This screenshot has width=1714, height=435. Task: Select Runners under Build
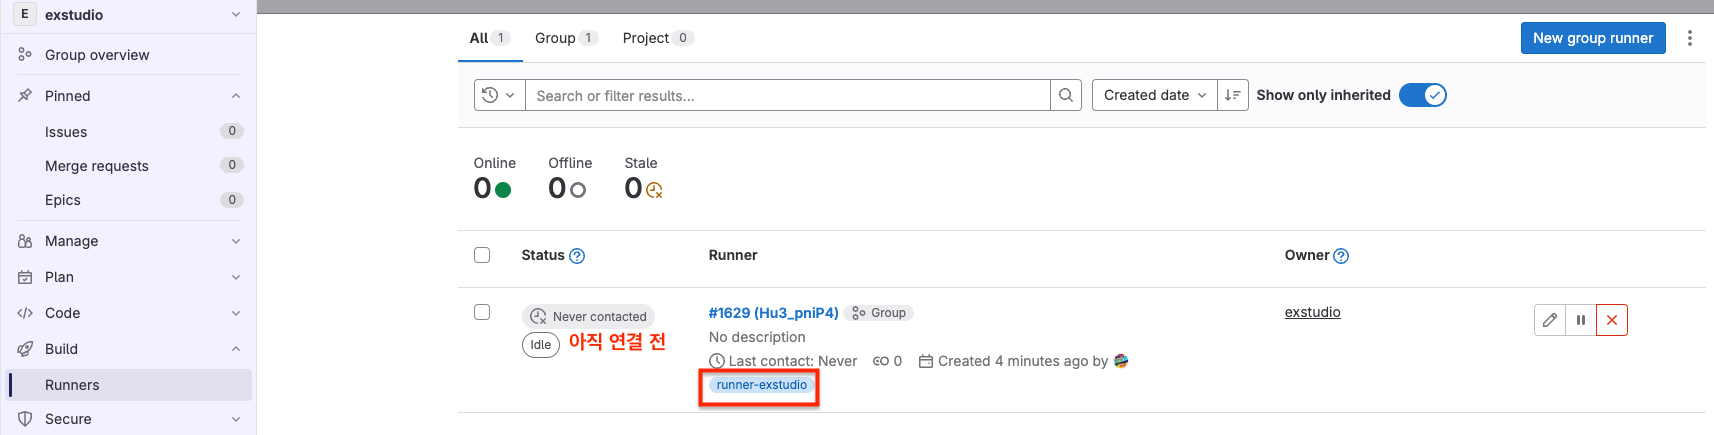tap(130, 385)
